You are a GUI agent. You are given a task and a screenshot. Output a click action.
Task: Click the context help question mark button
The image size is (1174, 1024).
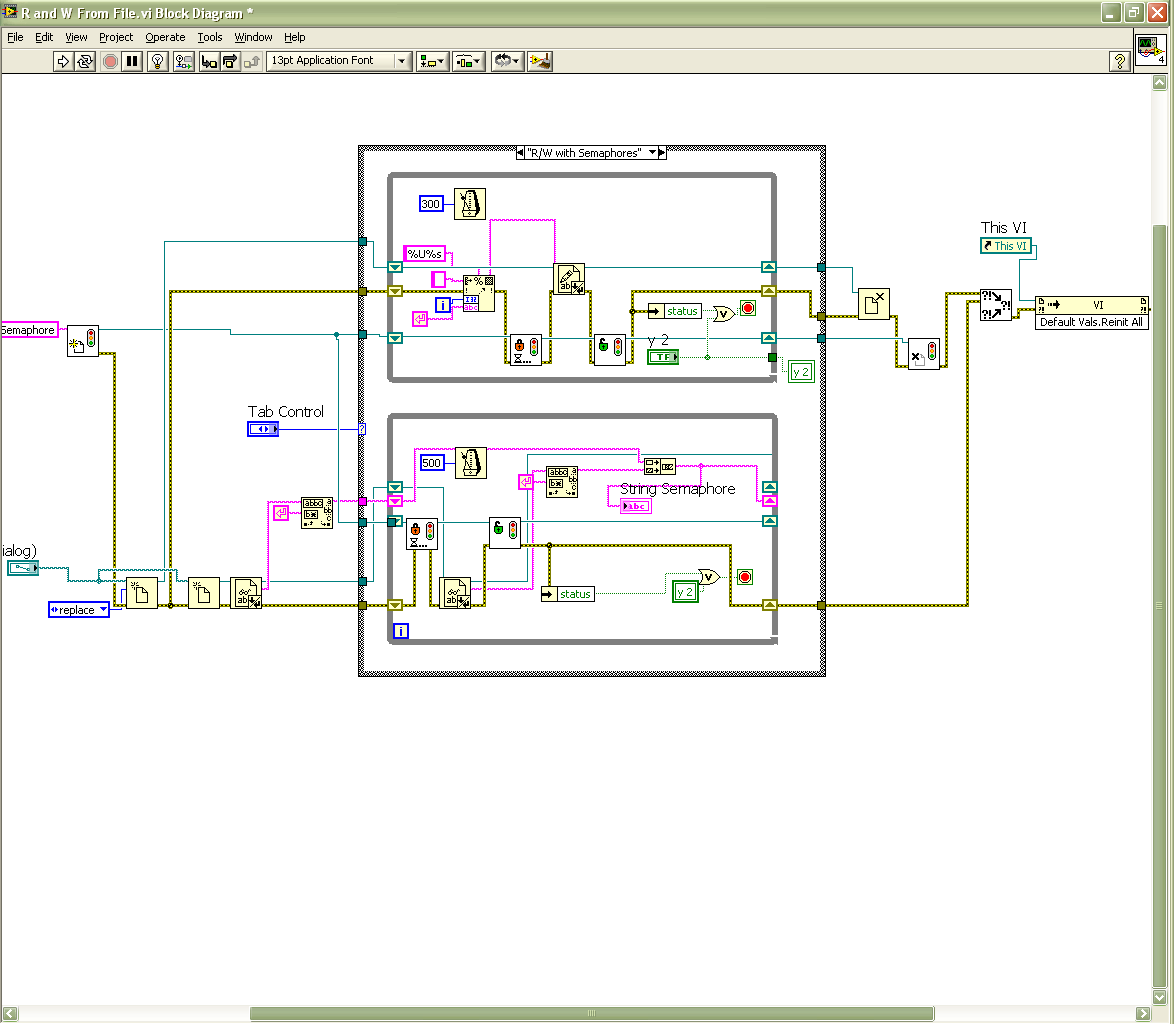[1120, 61]
